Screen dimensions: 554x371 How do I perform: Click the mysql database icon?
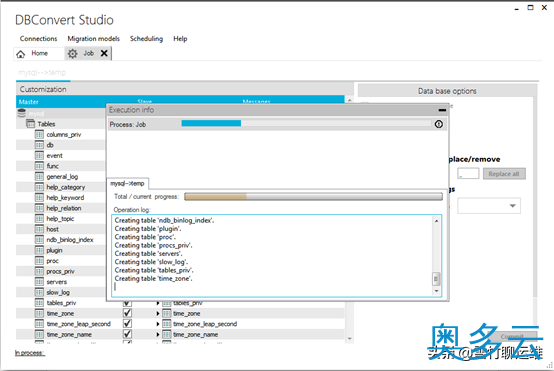pyautogui.click(x=22, y=113)
